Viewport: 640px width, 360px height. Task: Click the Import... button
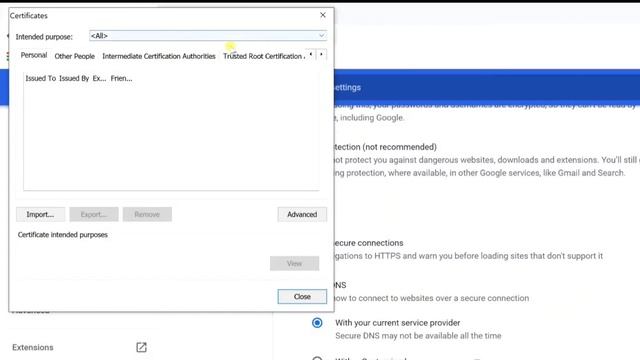(x=40, y=214)
